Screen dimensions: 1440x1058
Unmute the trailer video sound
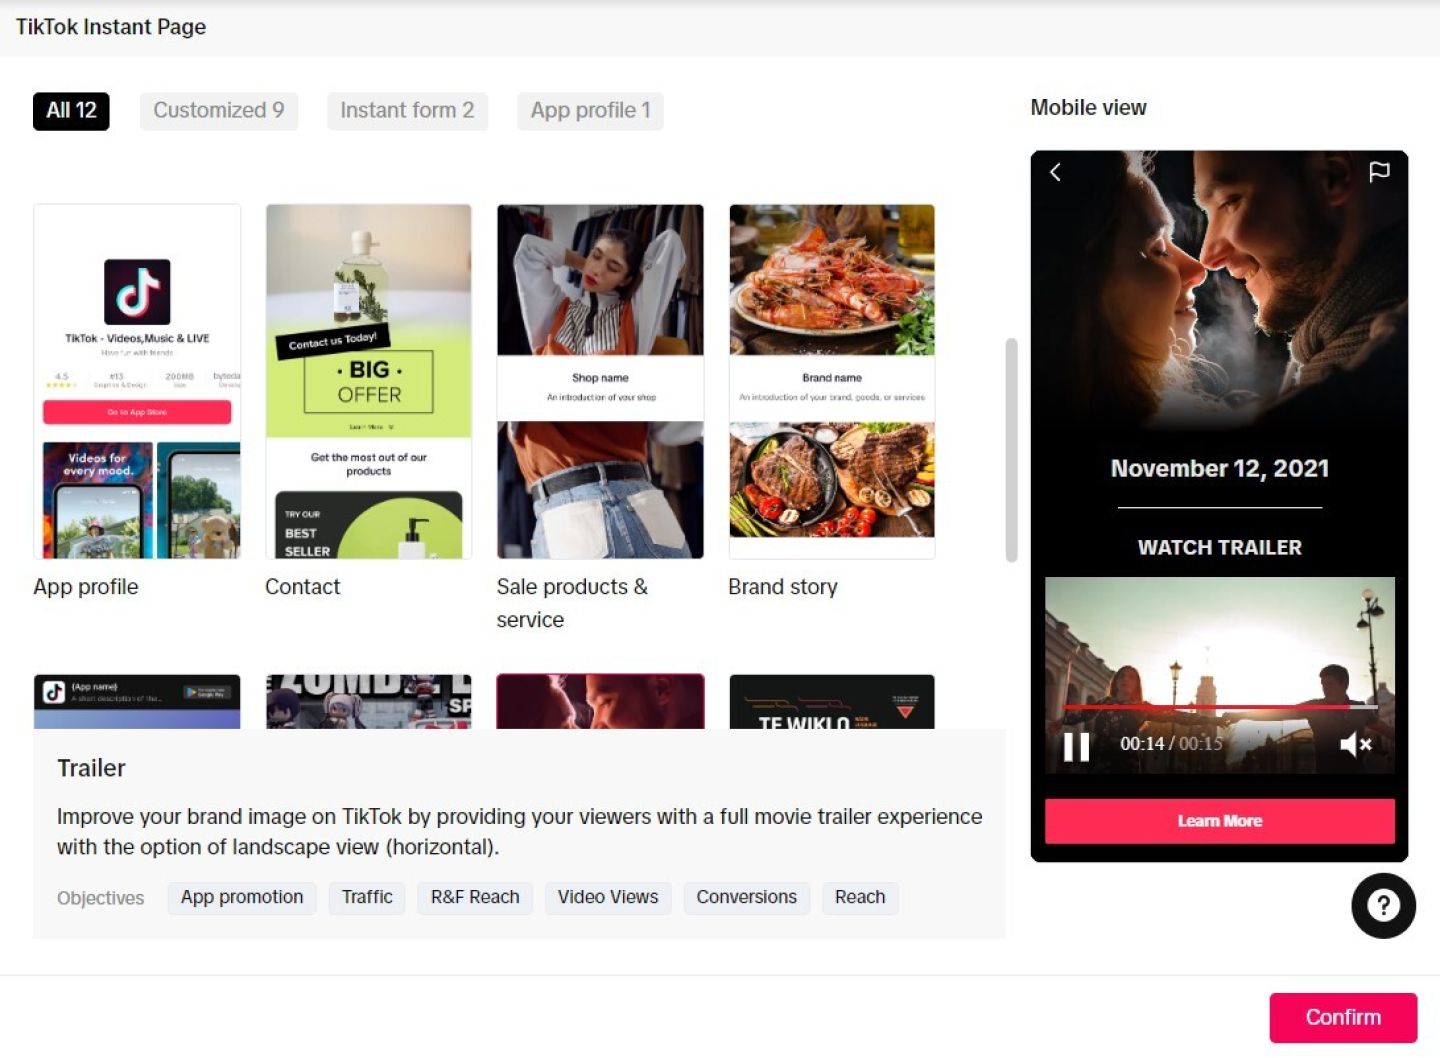(1355, 744)
